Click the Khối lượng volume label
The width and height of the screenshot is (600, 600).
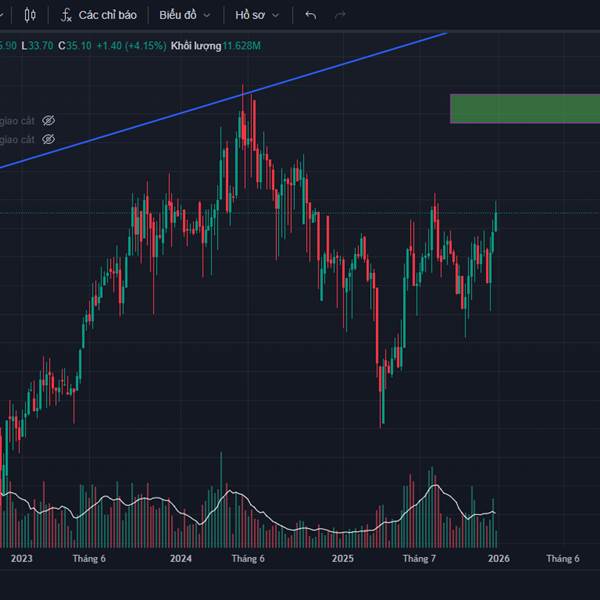[196, 46]
